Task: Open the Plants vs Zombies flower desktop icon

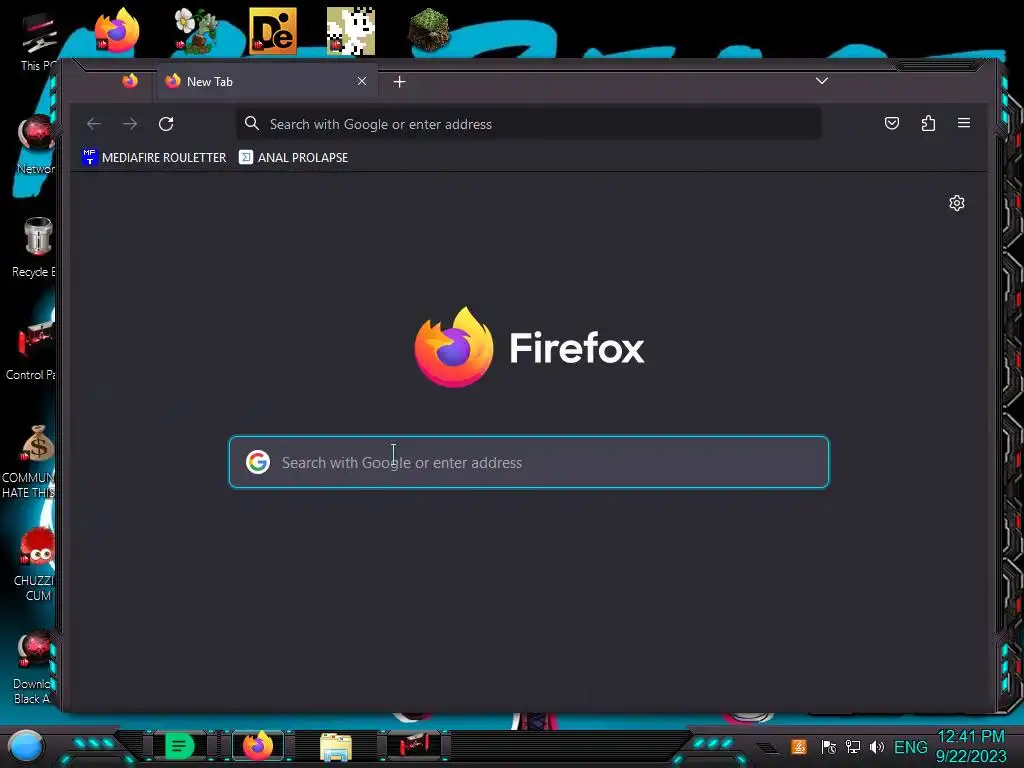Action: pyautogui.click(x=195, y=31)
